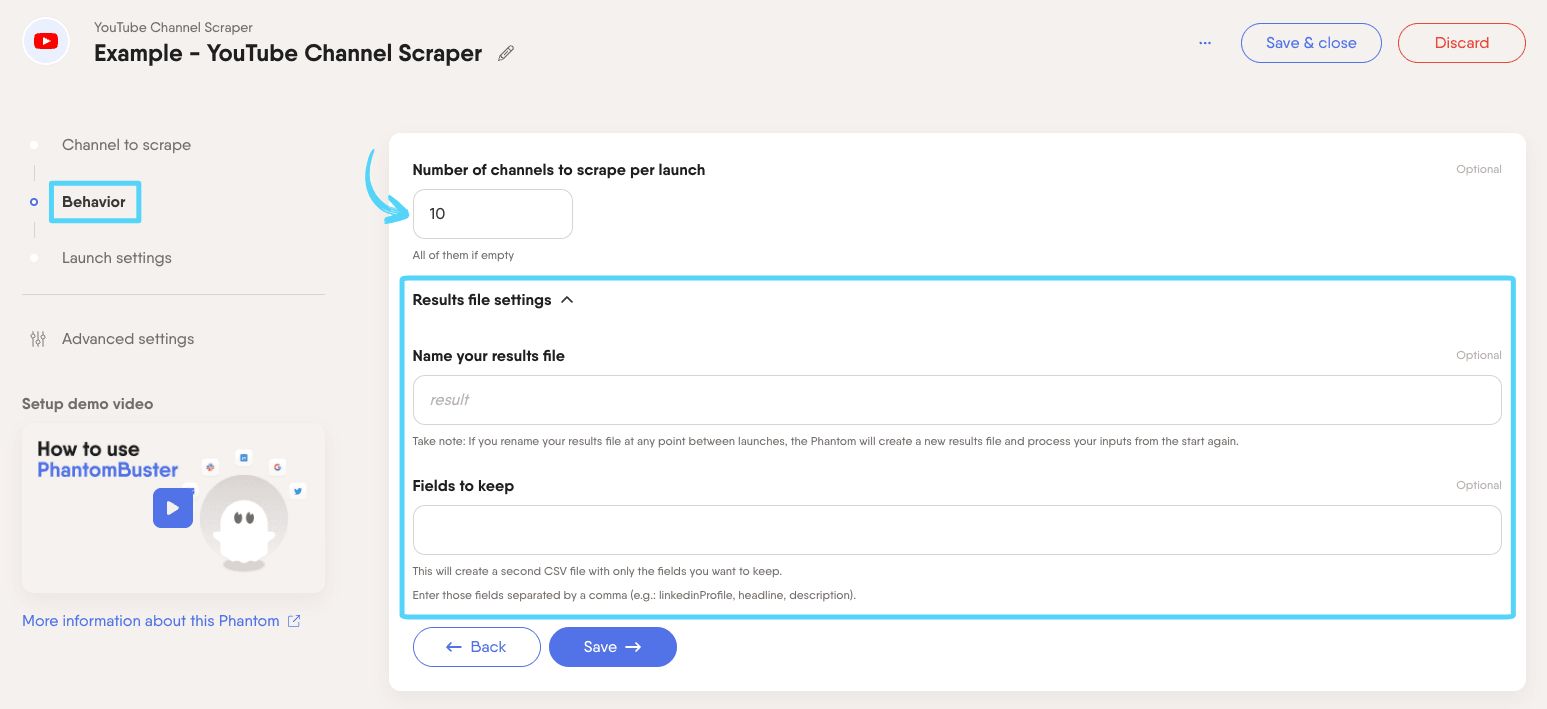Open Advanced settings via the sliders icon
The image size is (1547, 709).
(37, 339)
